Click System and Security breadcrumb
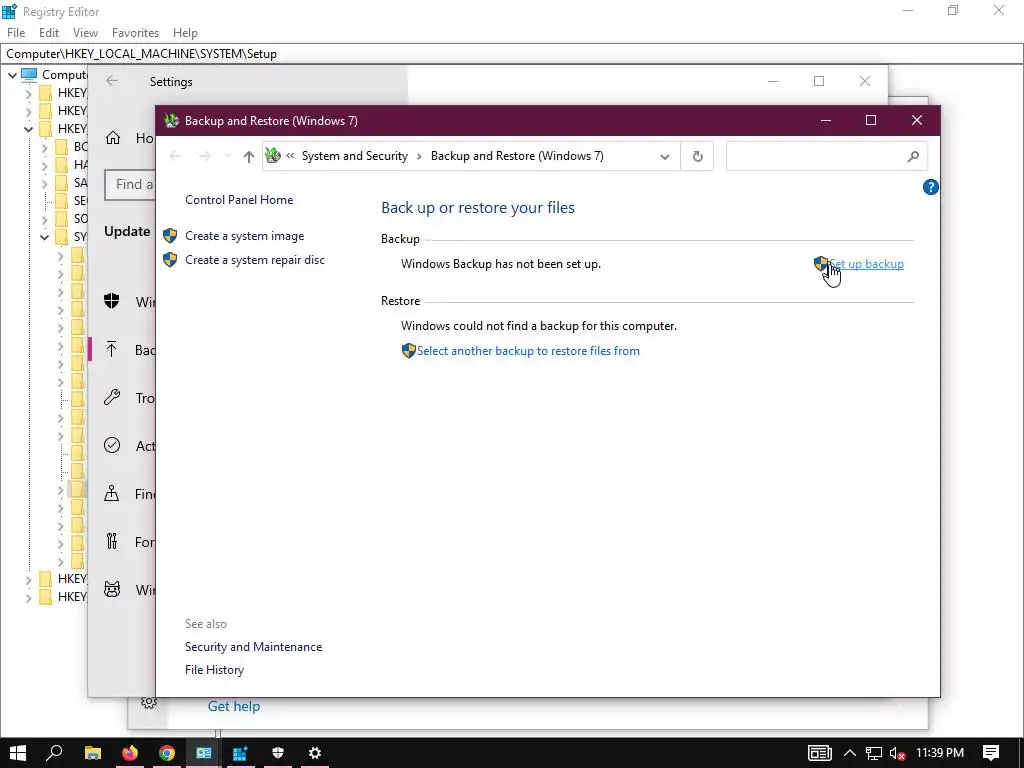The image size is (1024, 768). (355, 156)
